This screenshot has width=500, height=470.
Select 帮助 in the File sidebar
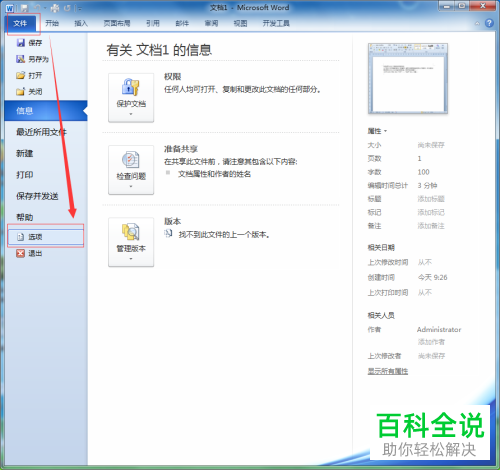[25, 217]
